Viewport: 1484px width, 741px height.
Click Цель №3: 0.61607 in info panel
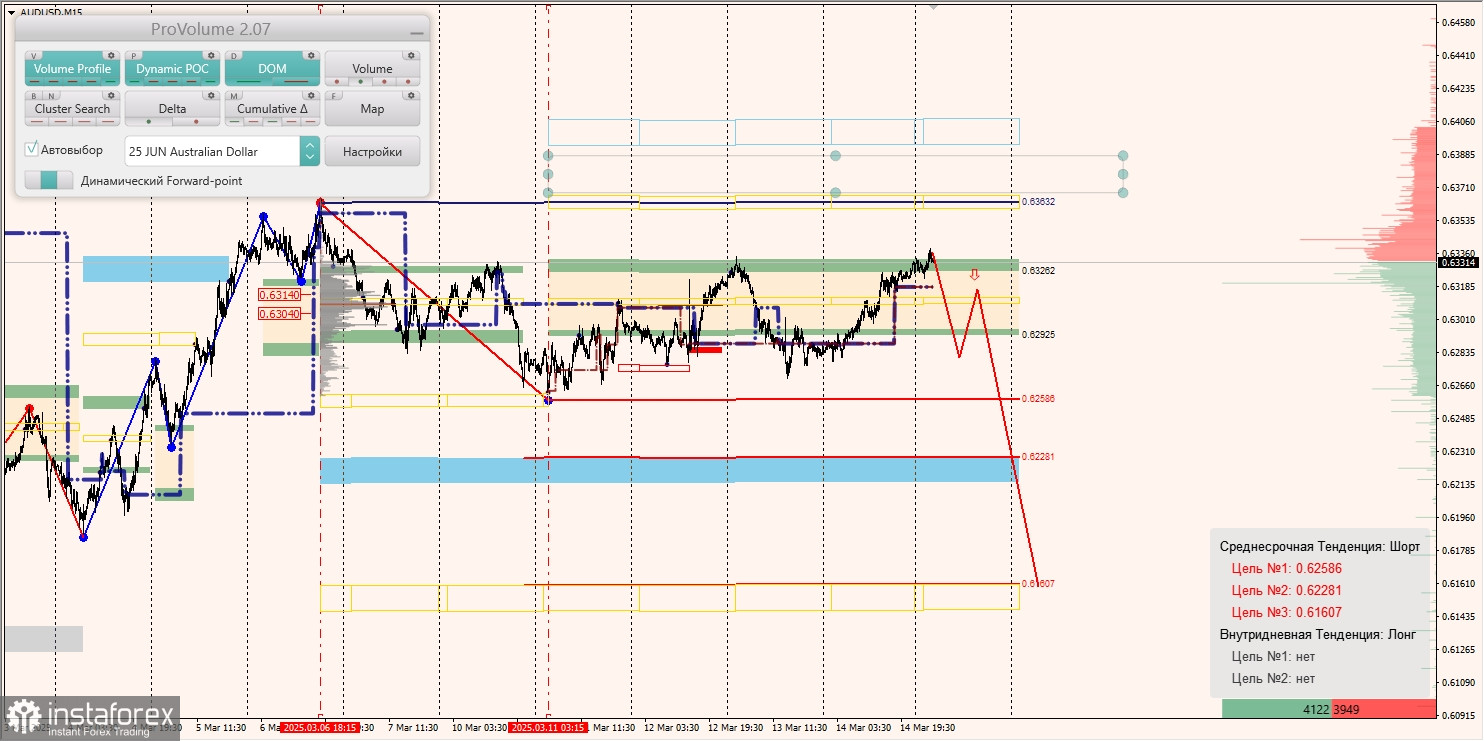pos(1286,612)
